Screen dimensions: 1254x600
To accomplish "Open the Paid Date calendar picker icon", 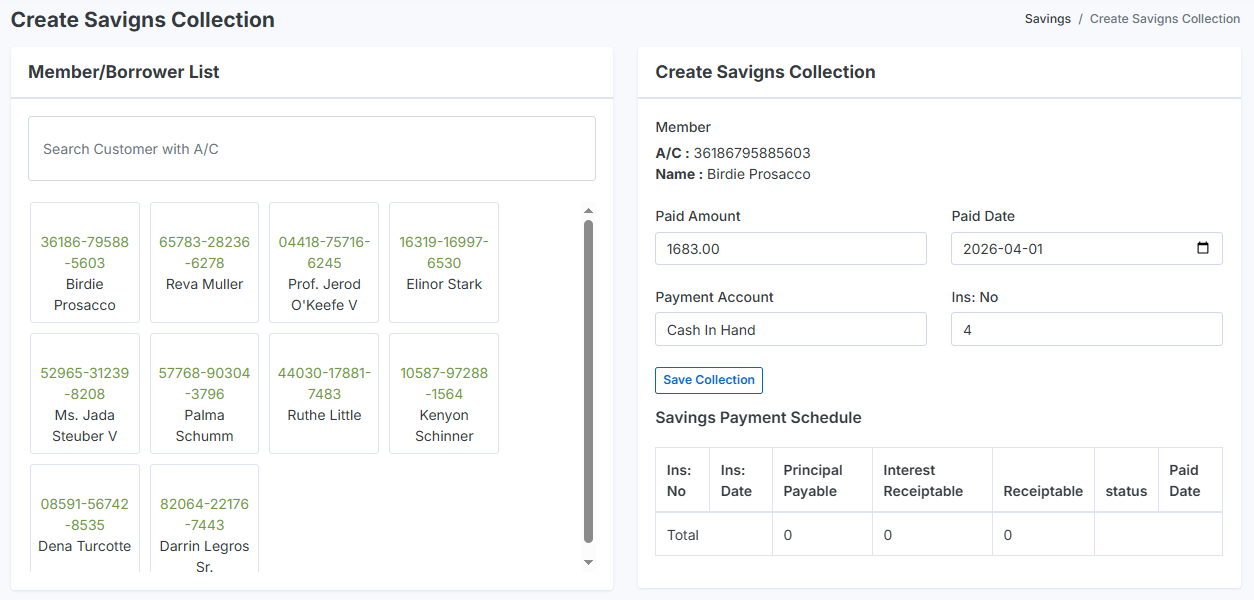I will (1203, 249).
